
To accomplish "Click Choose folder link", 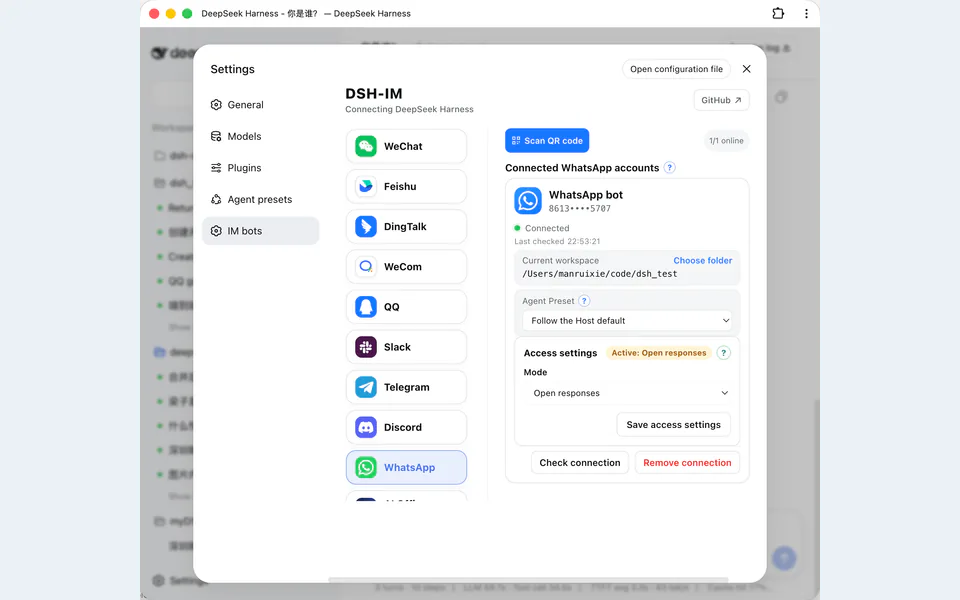I will point(703,260).
